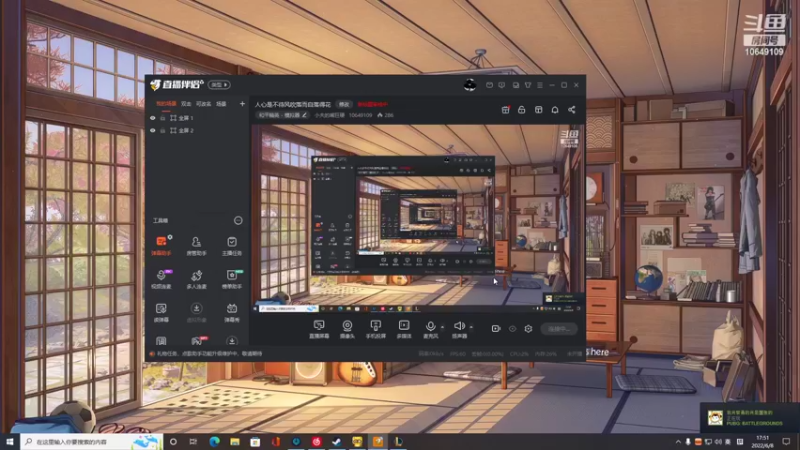The width and height of the screenshot is (800, 450).
Task: Open the hamburger menu in title bar
Action: 540,85
